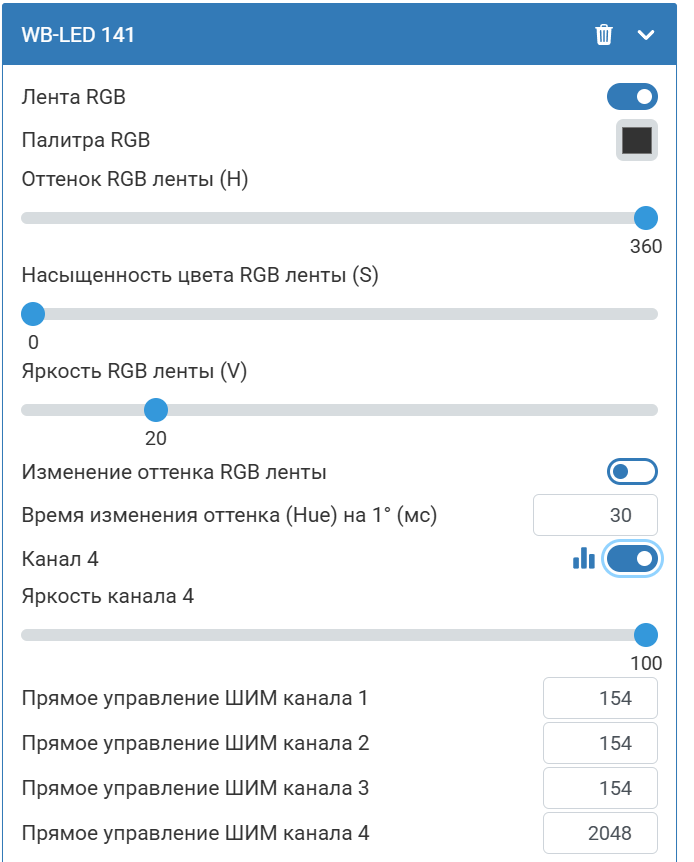Open the Палитра RGB color picker swatch

click(636, 140)
